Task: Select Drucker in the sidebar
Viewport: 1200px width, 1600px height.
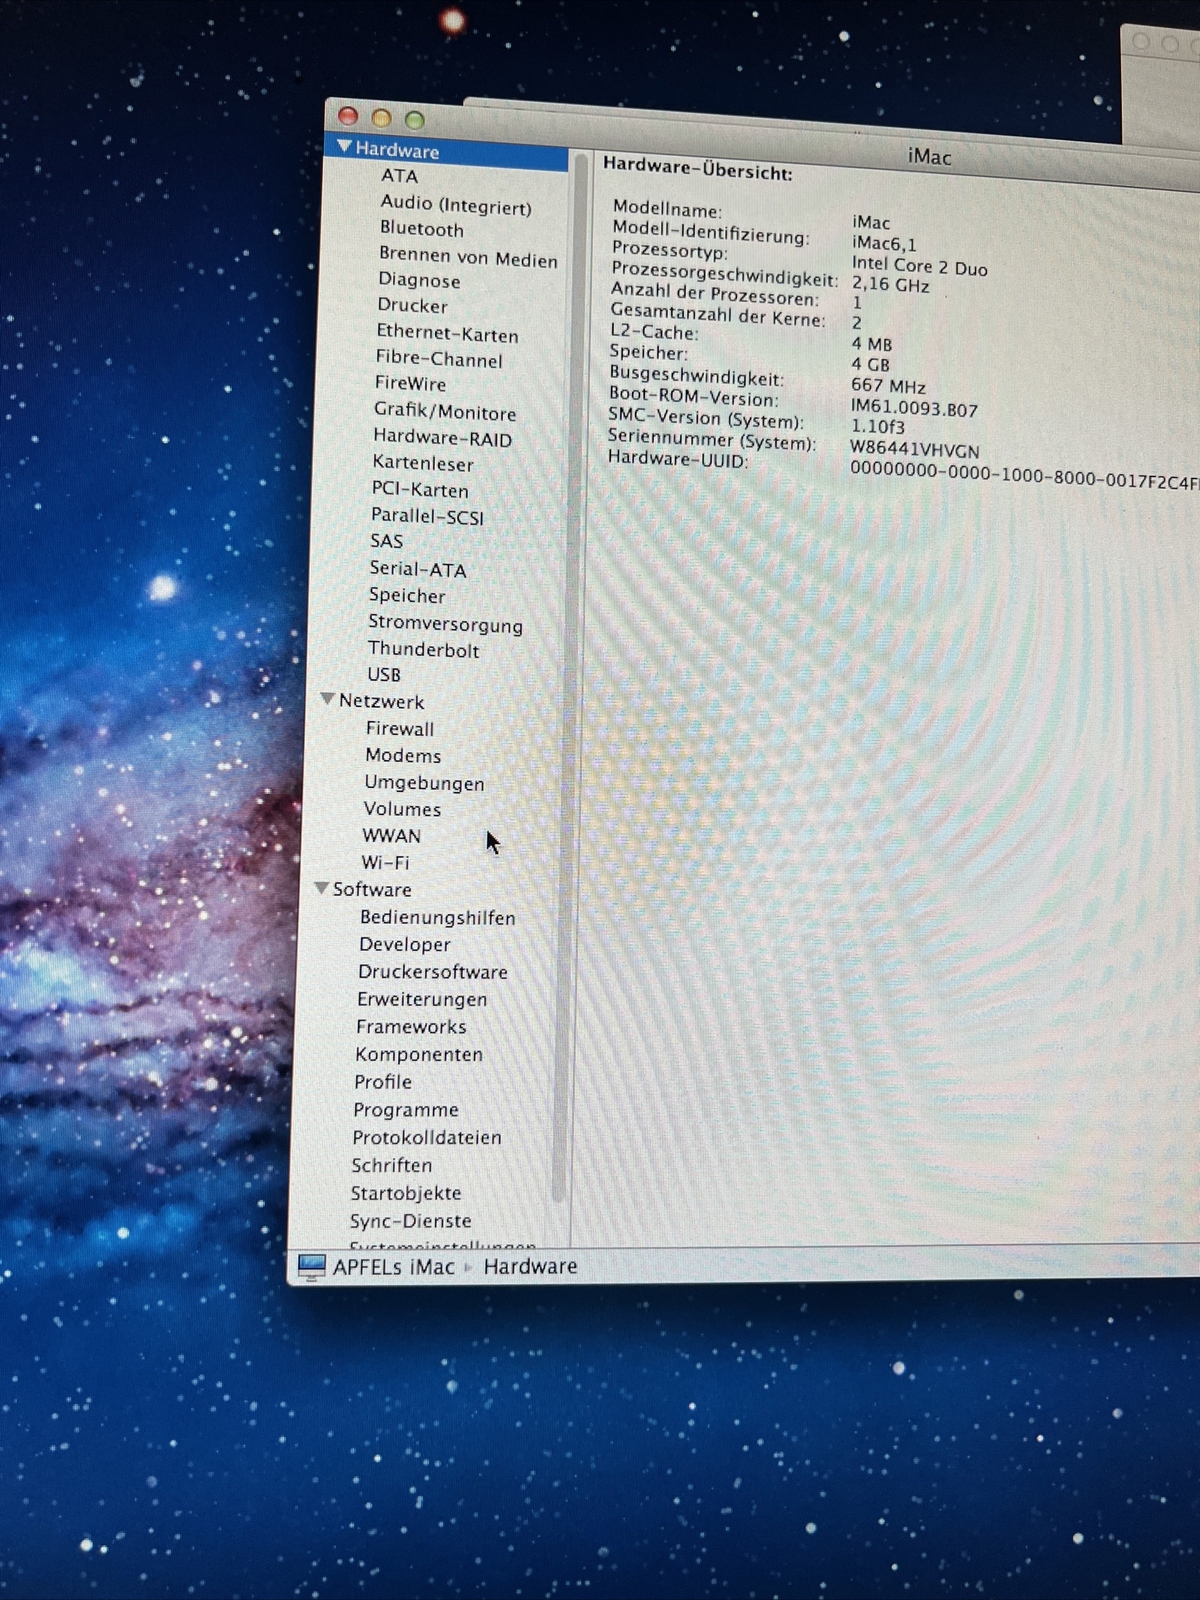Action: (x=412, y=306)
